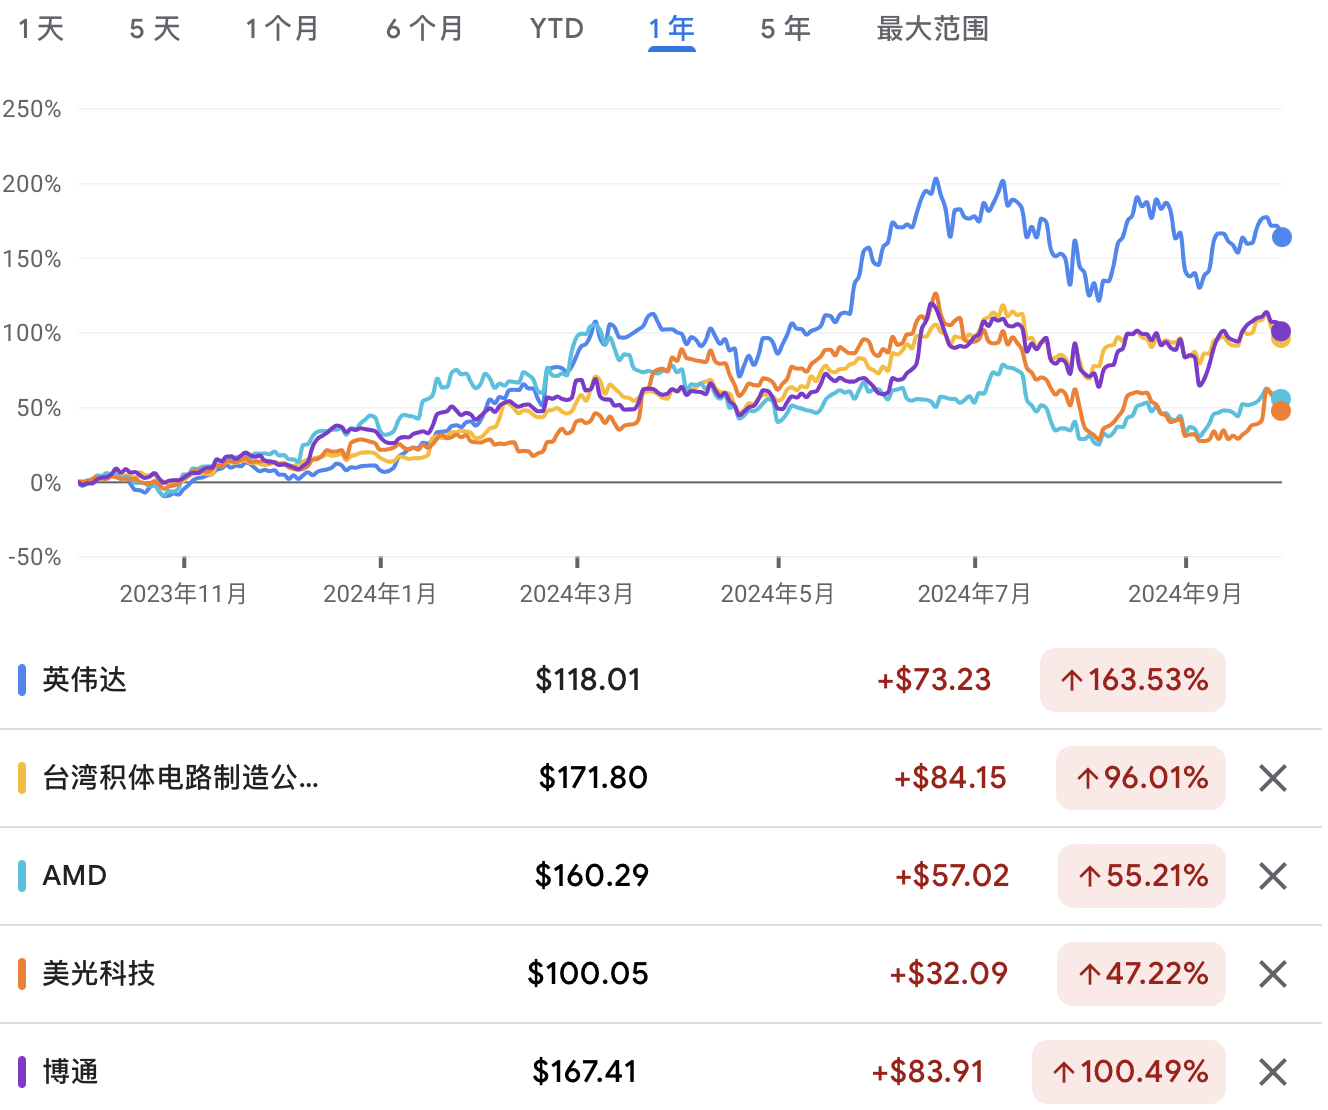Switch to the 5 年 range tab
Screen dimensions: 1328x1110
(x=785, y=29)
